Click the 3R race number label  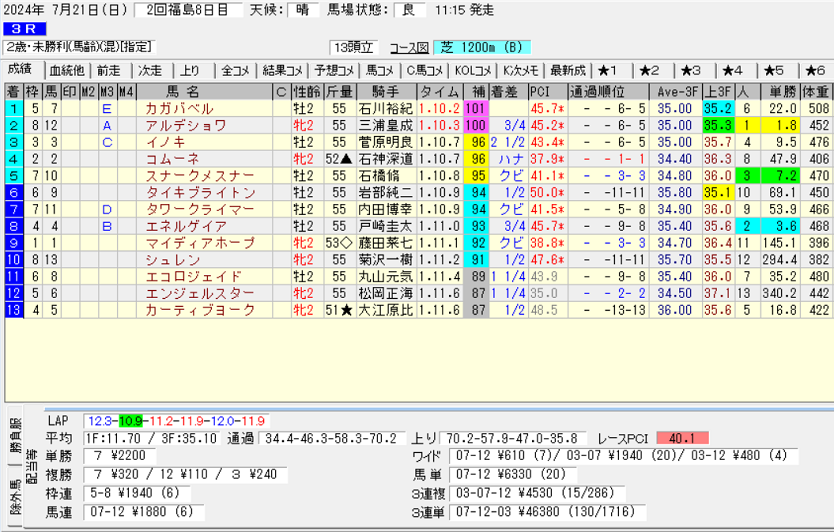coord(21,29)
